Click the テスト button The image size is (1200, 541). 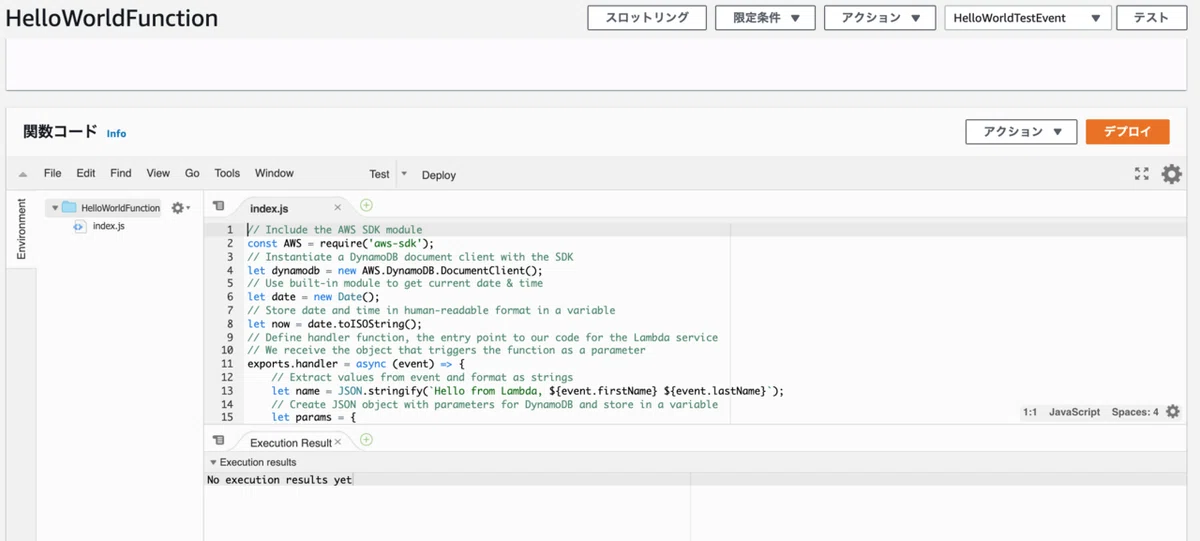(1151, 18)
